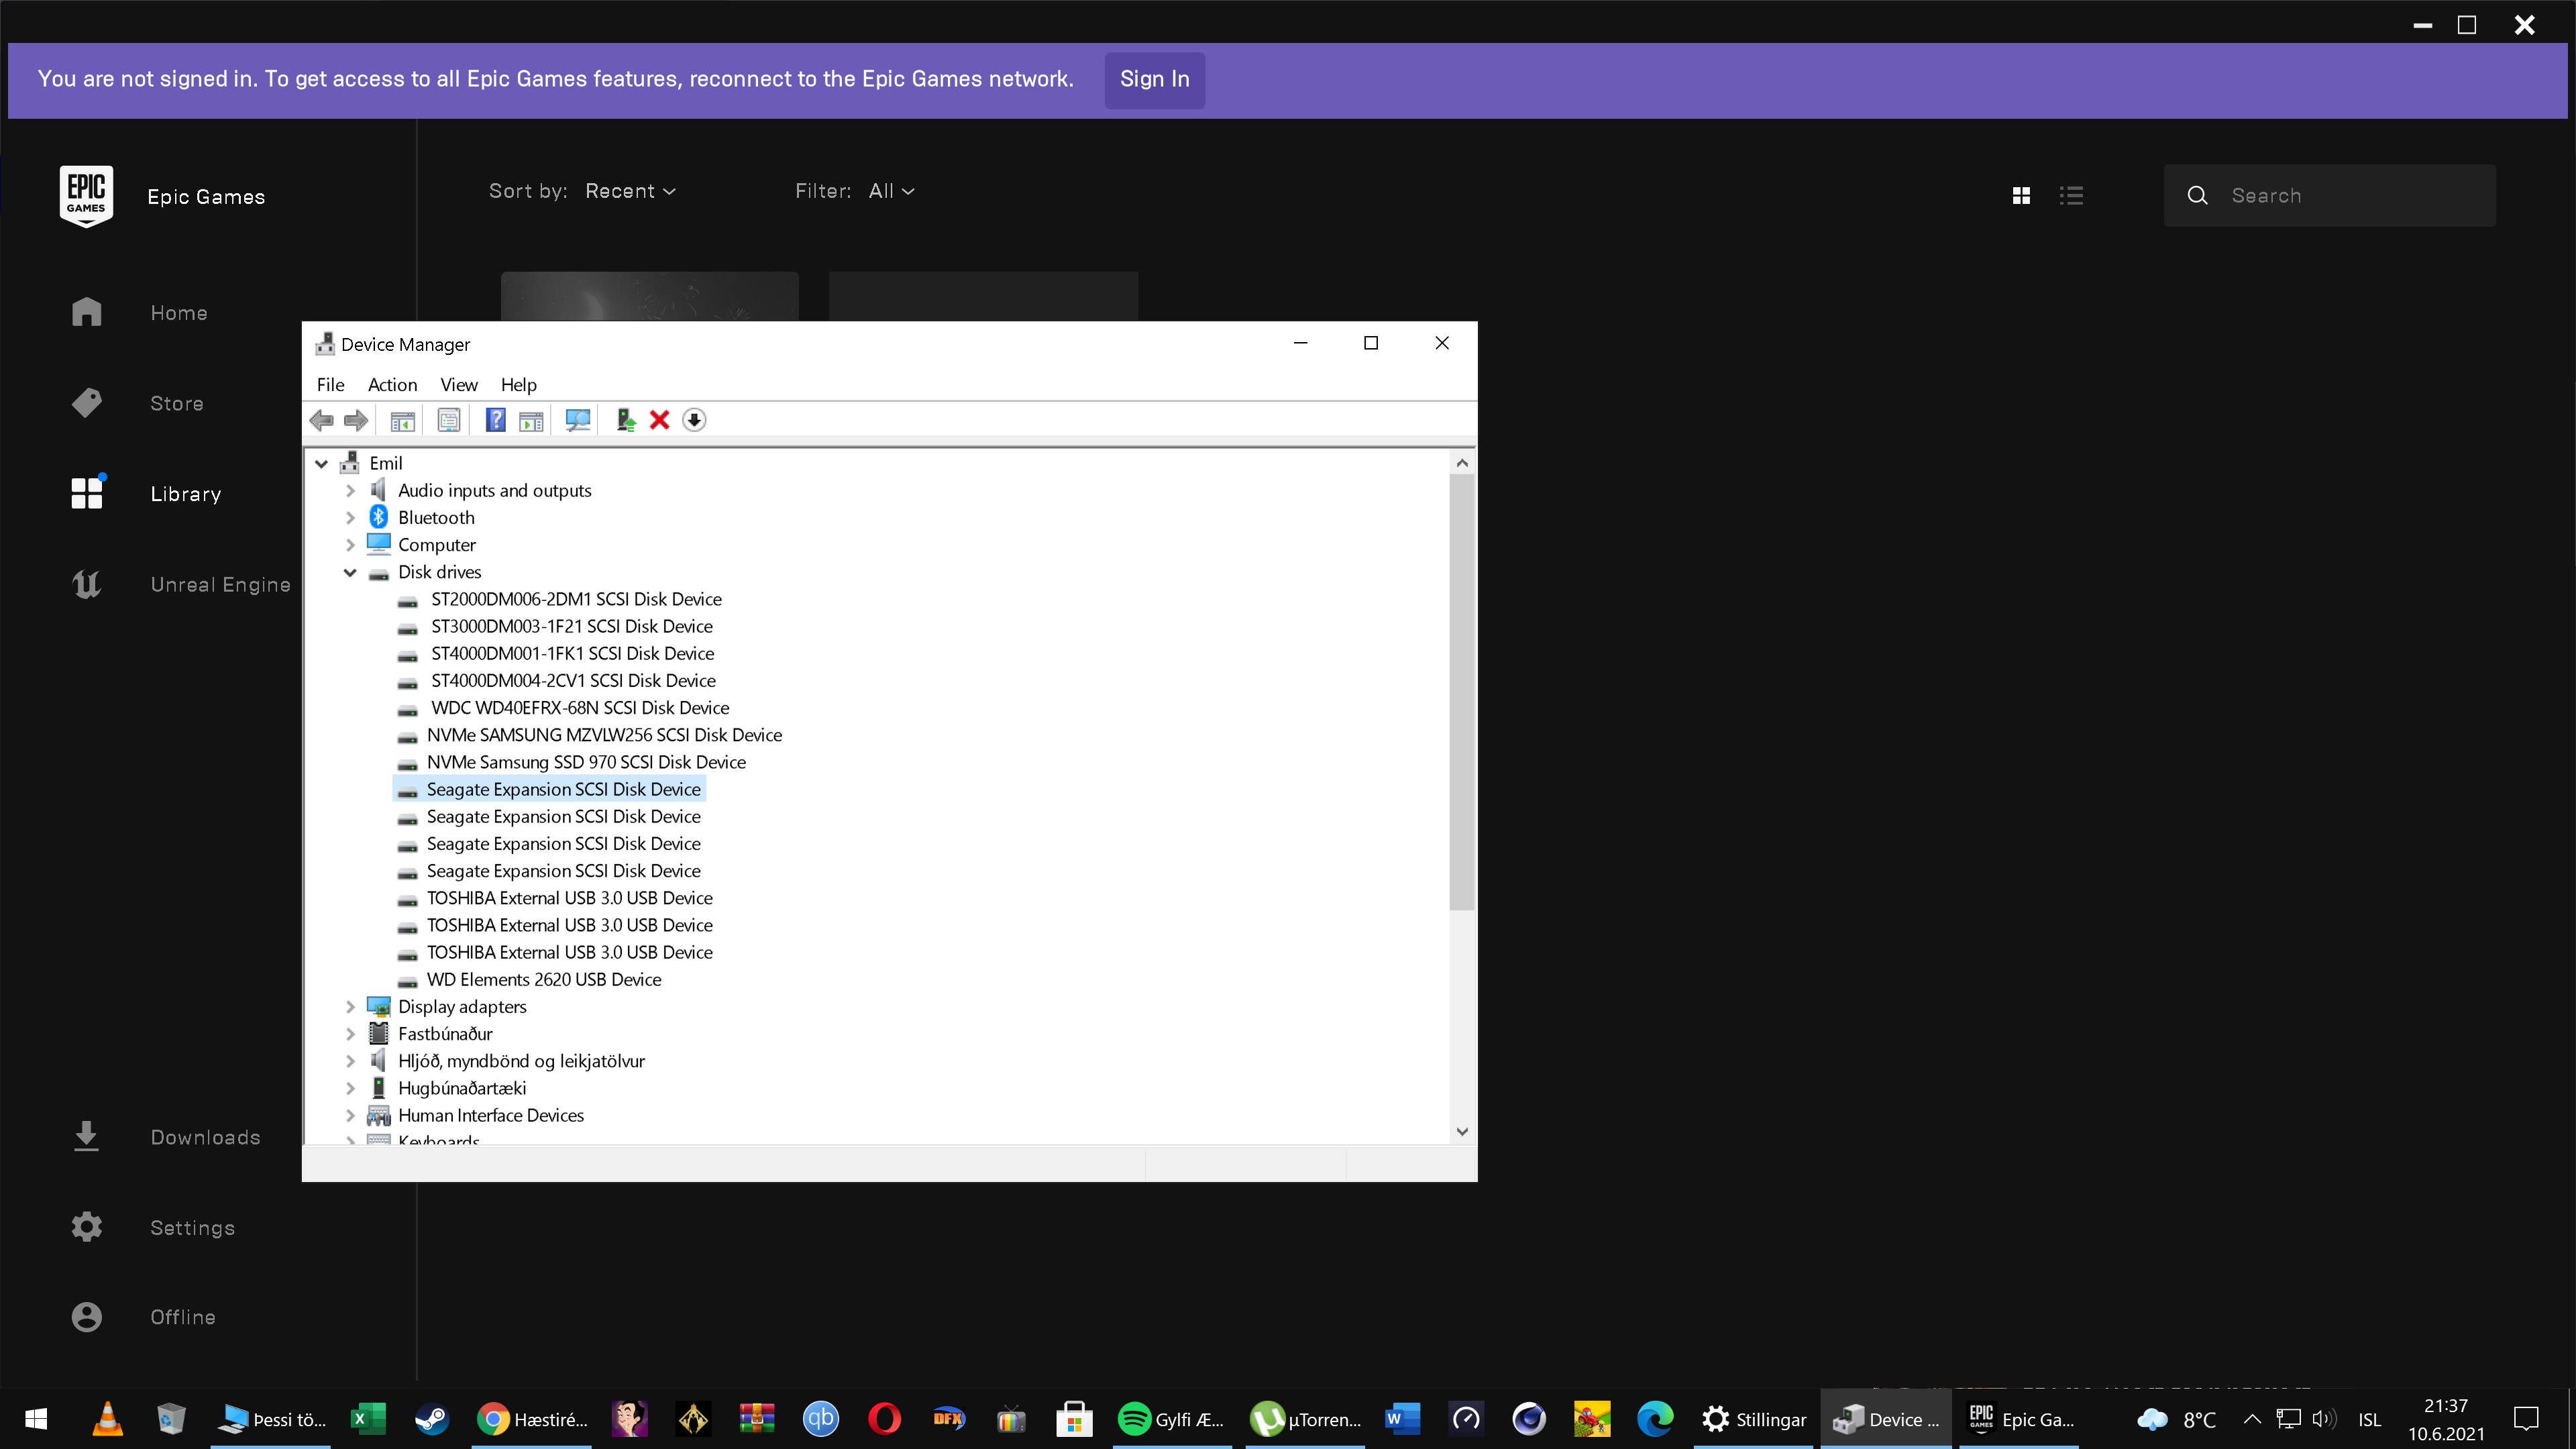Click the Sign In button

coord(1154,80)
